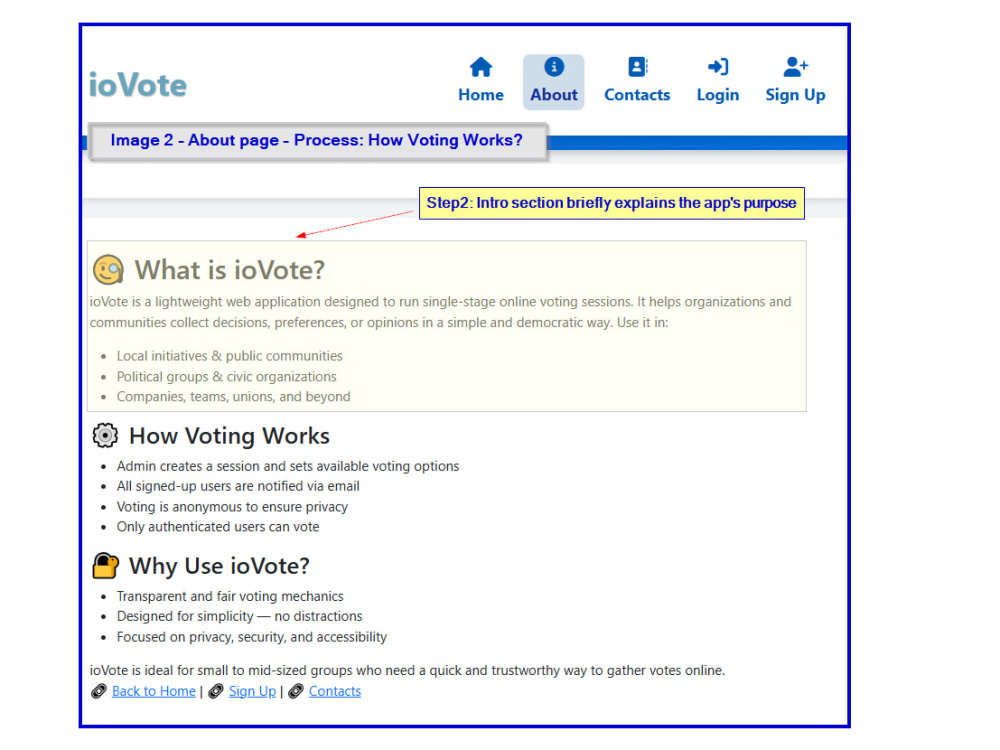Choose the Sign Up menu label

click(795, 95)
